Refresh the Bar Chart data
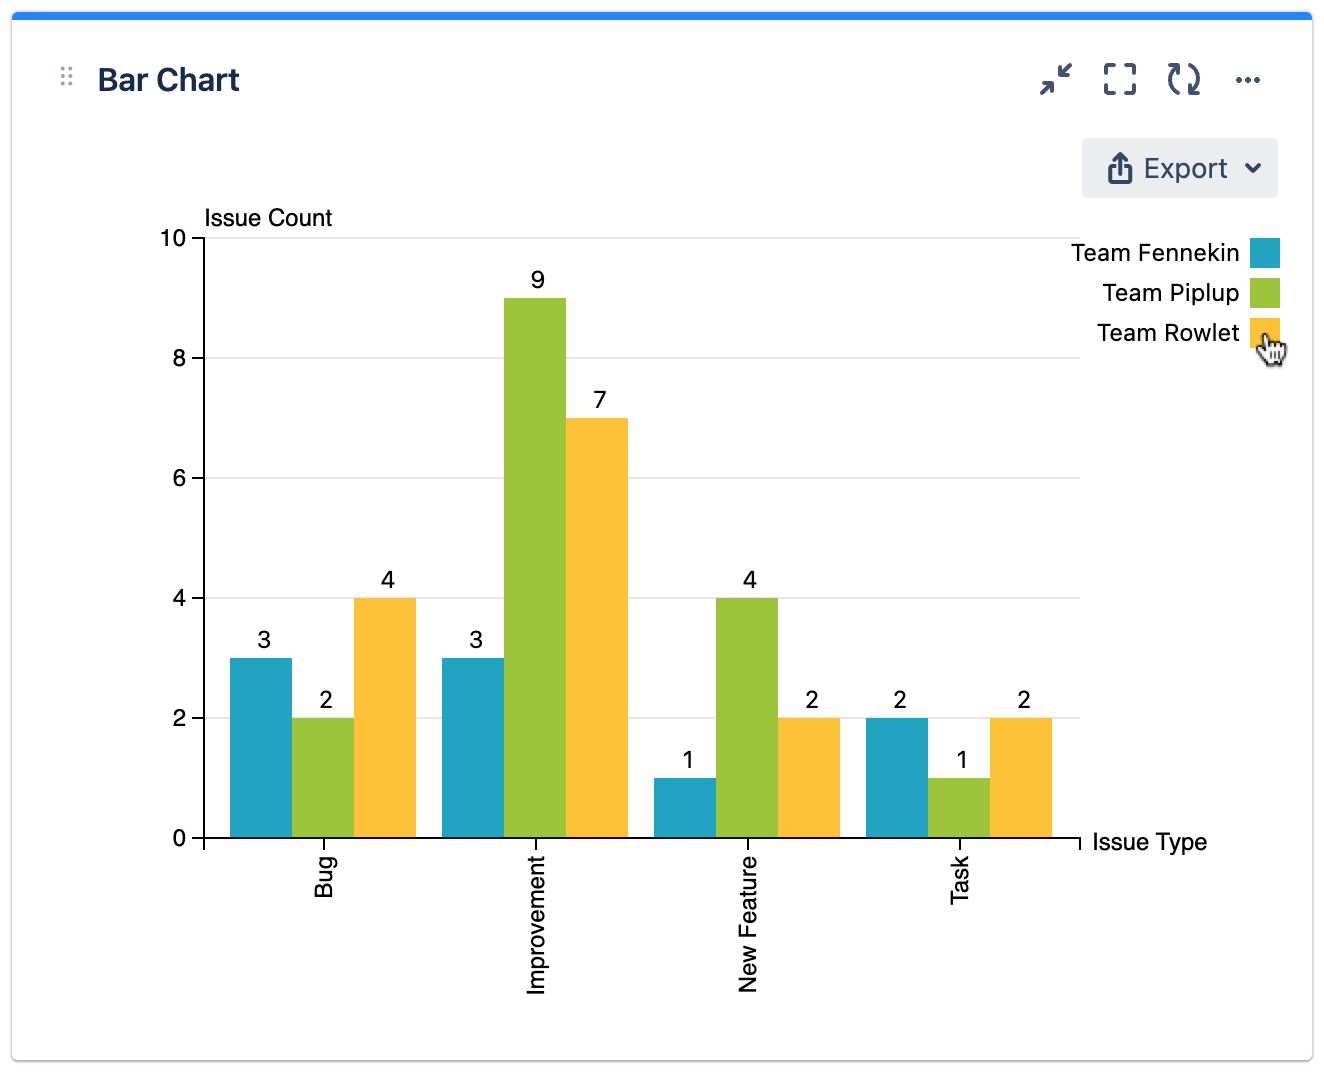The width and height of the screenshot is (1324, 1072). pos(1184,80)
